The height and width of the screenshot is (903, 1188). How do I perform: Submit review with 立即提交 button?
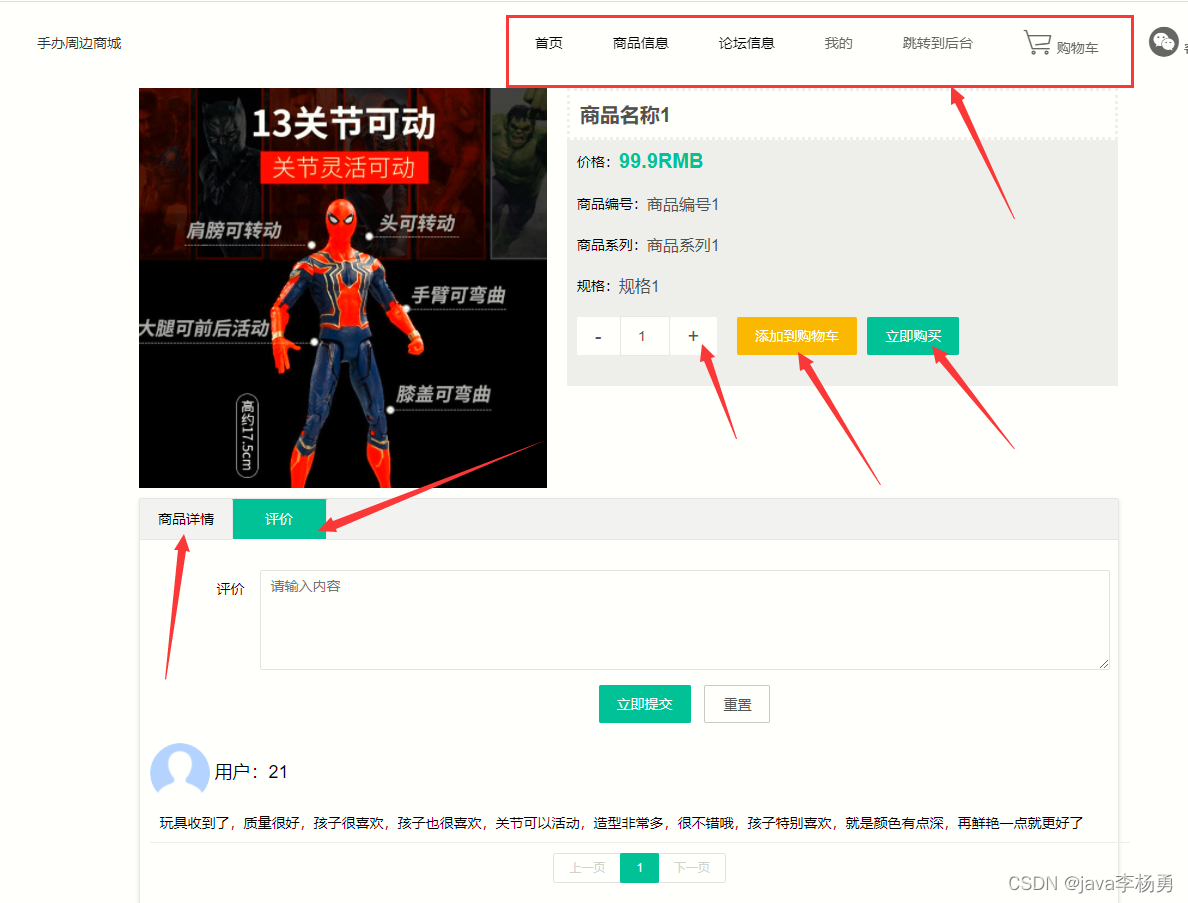click(x=645, y=704)
